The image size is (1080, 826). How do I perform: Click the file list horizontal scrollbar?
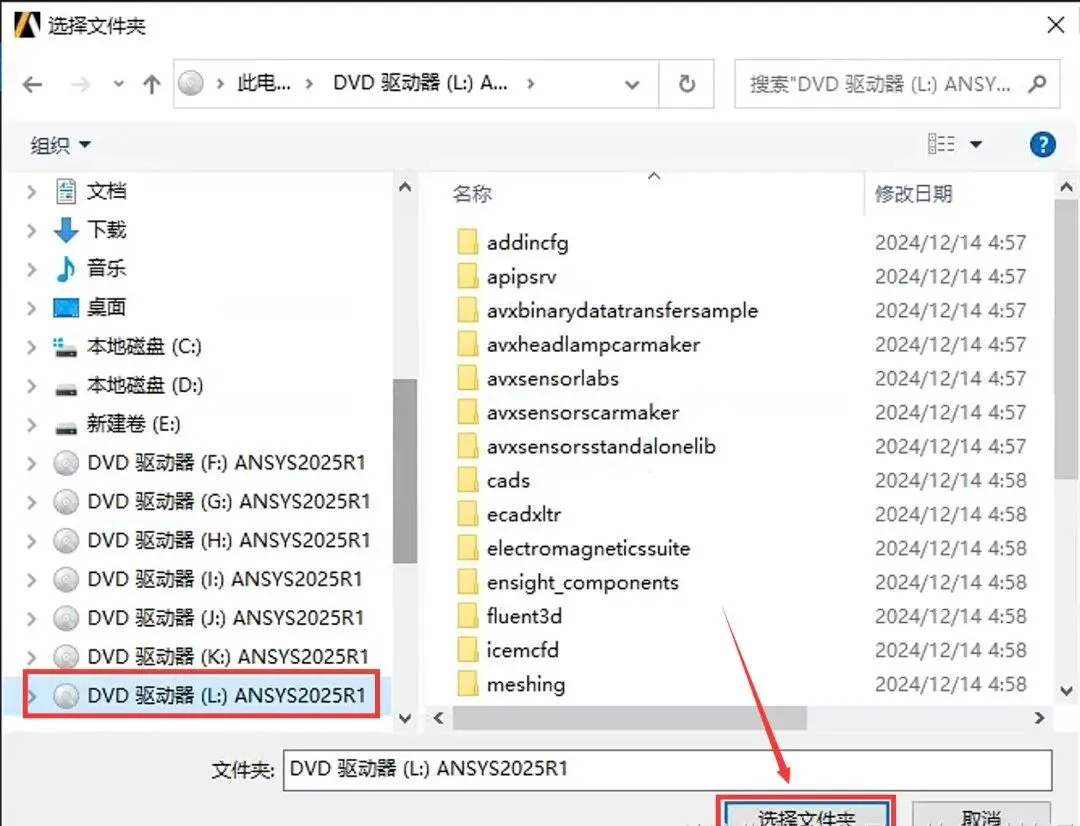pos(629,718)
